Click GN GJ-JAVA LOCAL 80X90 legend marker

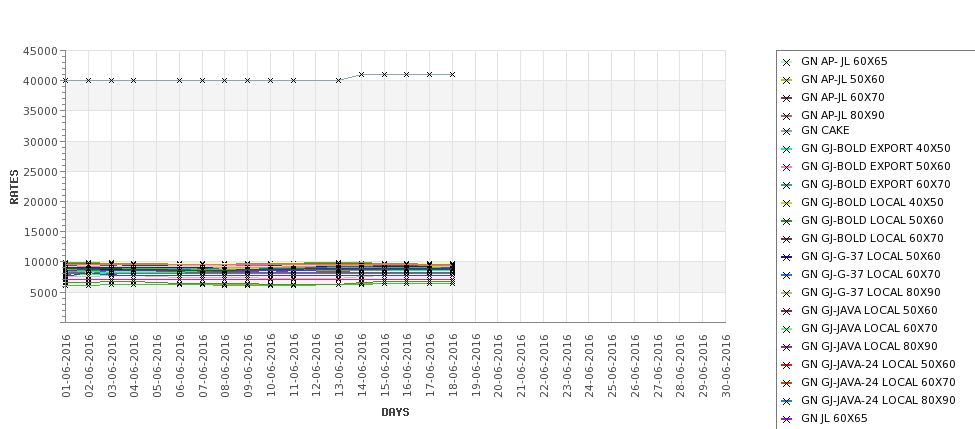[787, 348]
